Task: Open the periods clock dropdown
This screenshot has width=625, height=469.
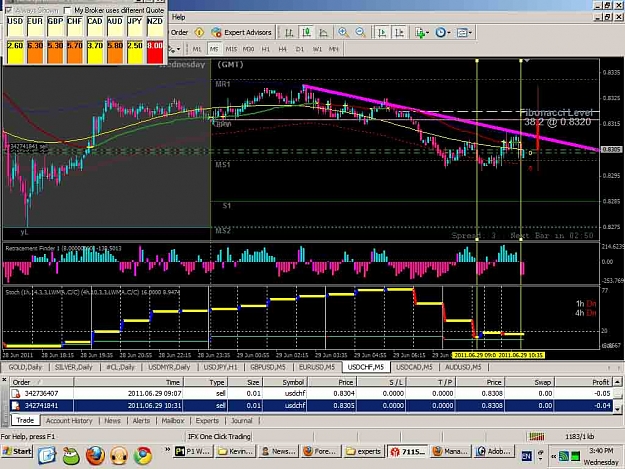Action: tap(442, 33)
